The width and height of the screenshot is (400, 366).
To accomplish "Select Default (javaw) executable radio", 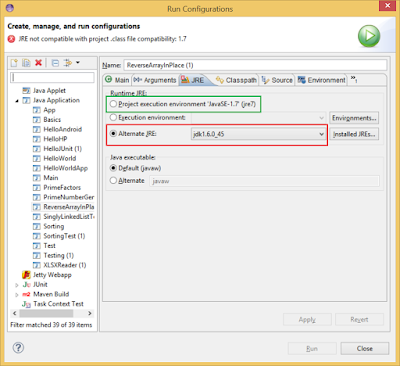I will point(113,168).
